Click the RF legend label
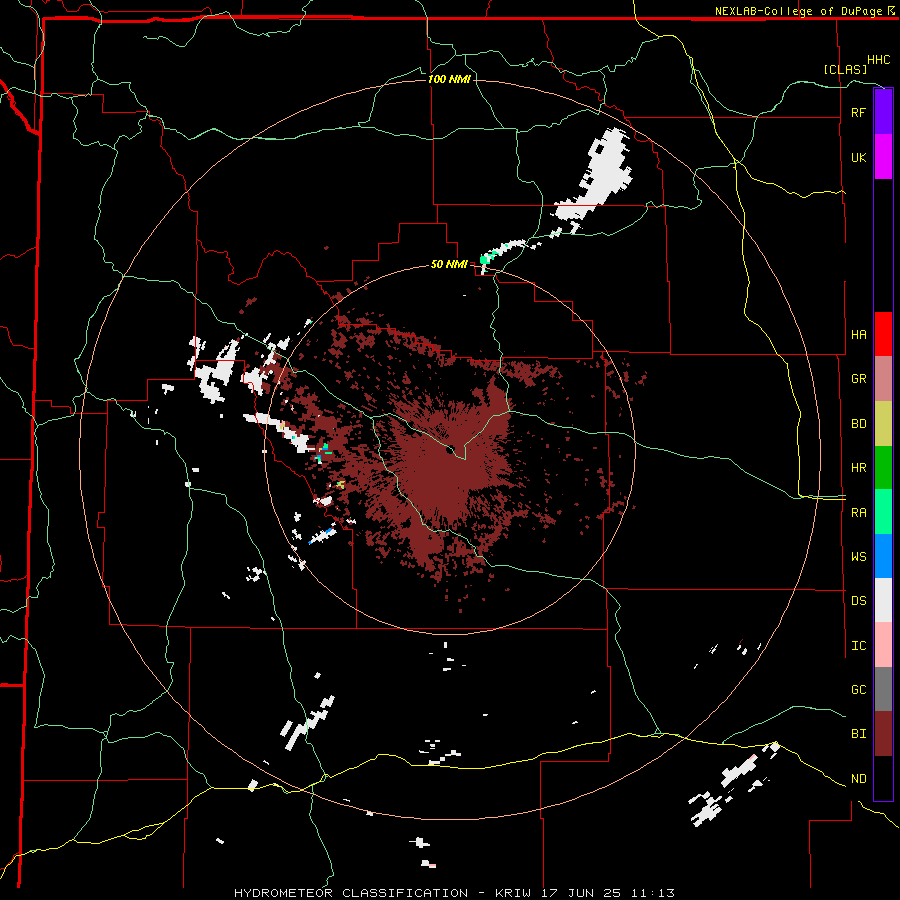 [x=858, y=113]
